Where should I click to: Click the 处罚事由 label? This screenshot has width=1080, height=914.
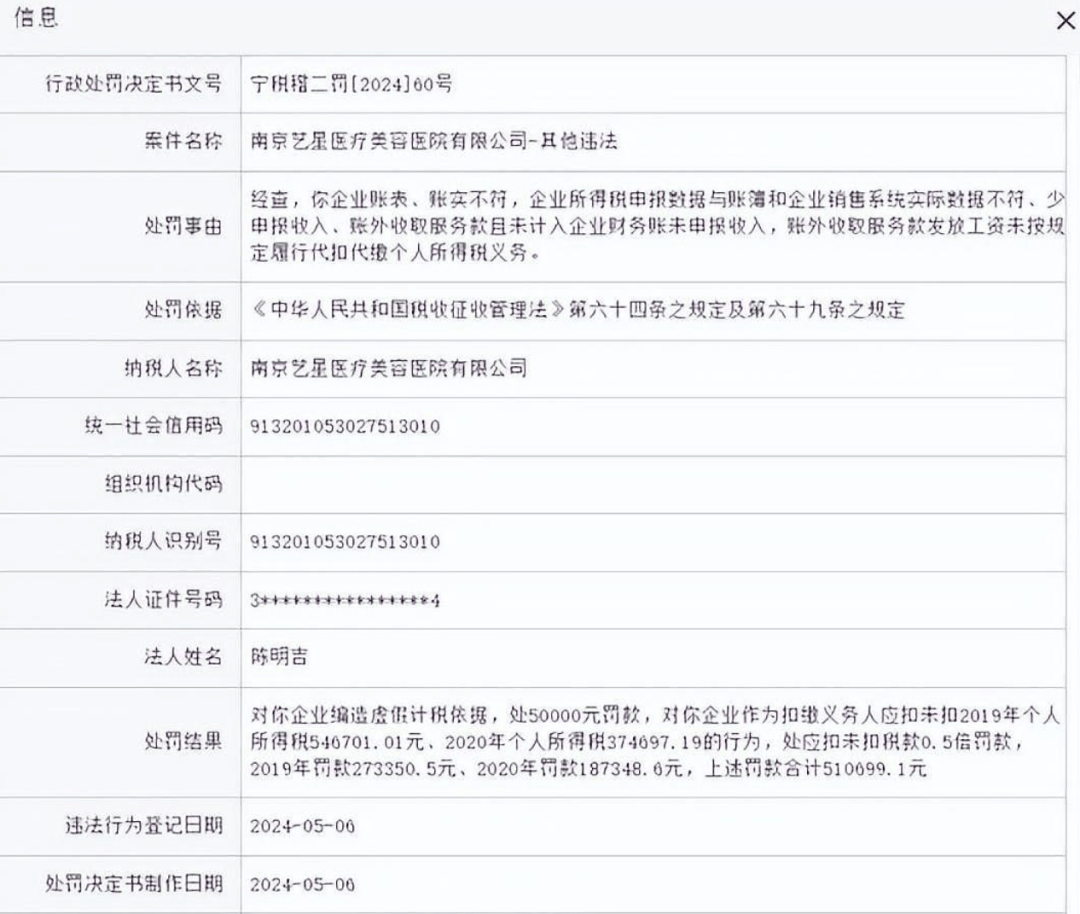tap(183, 226)
